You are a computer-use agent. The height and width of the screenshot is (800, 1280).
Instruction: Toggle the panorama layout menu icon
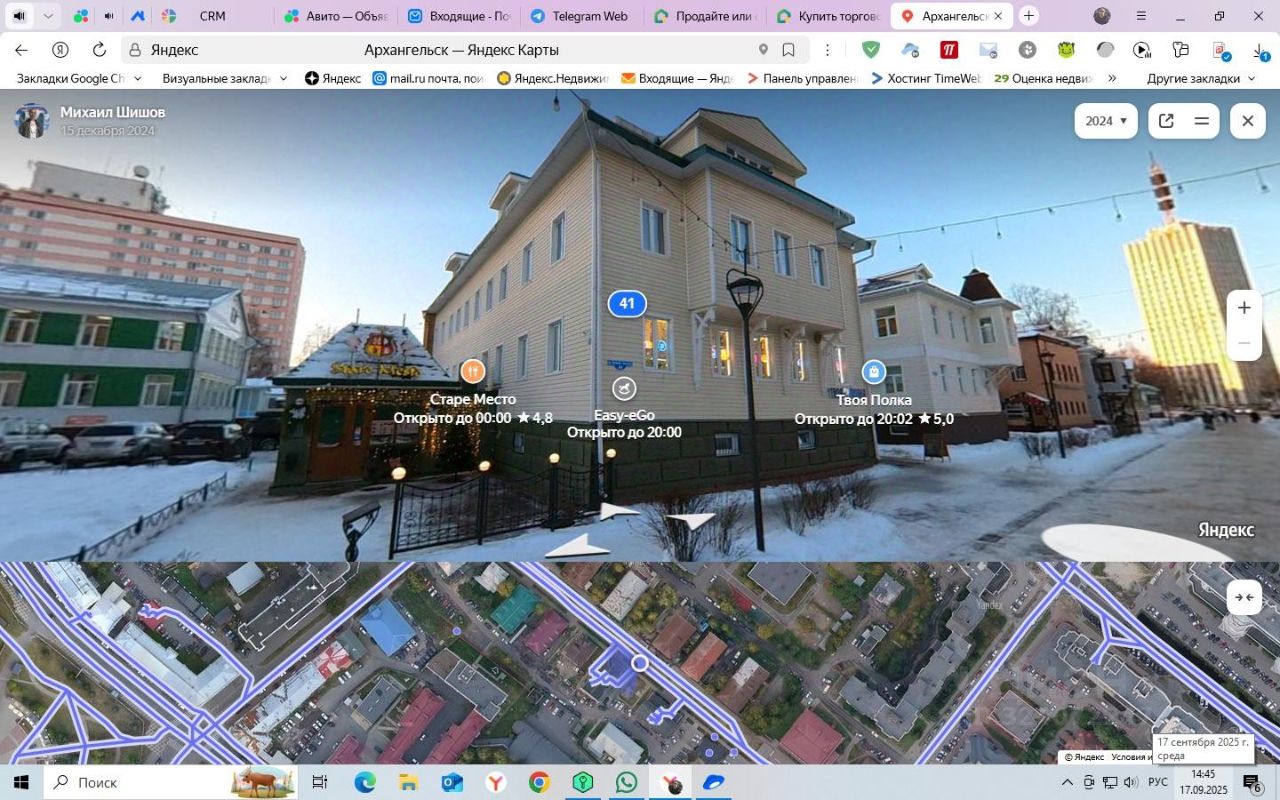[1202, 121]
